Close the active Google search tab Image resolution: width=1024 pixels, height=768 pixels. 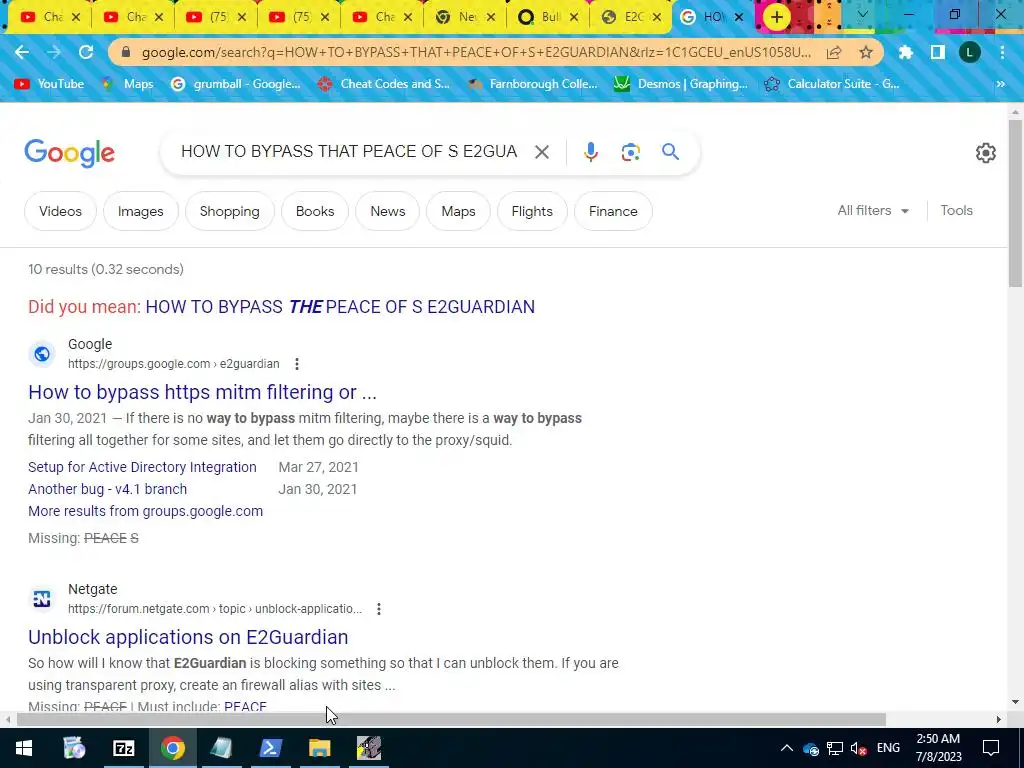739,18
